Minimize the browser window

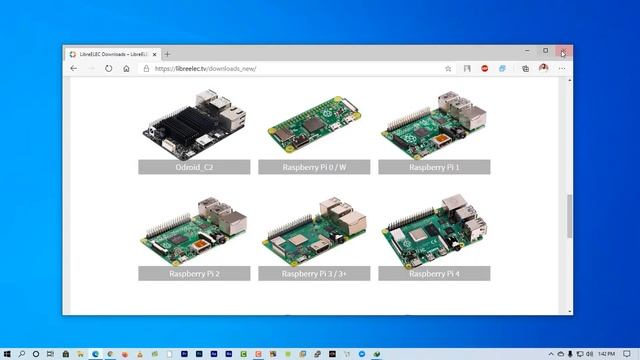pos(527,51)
